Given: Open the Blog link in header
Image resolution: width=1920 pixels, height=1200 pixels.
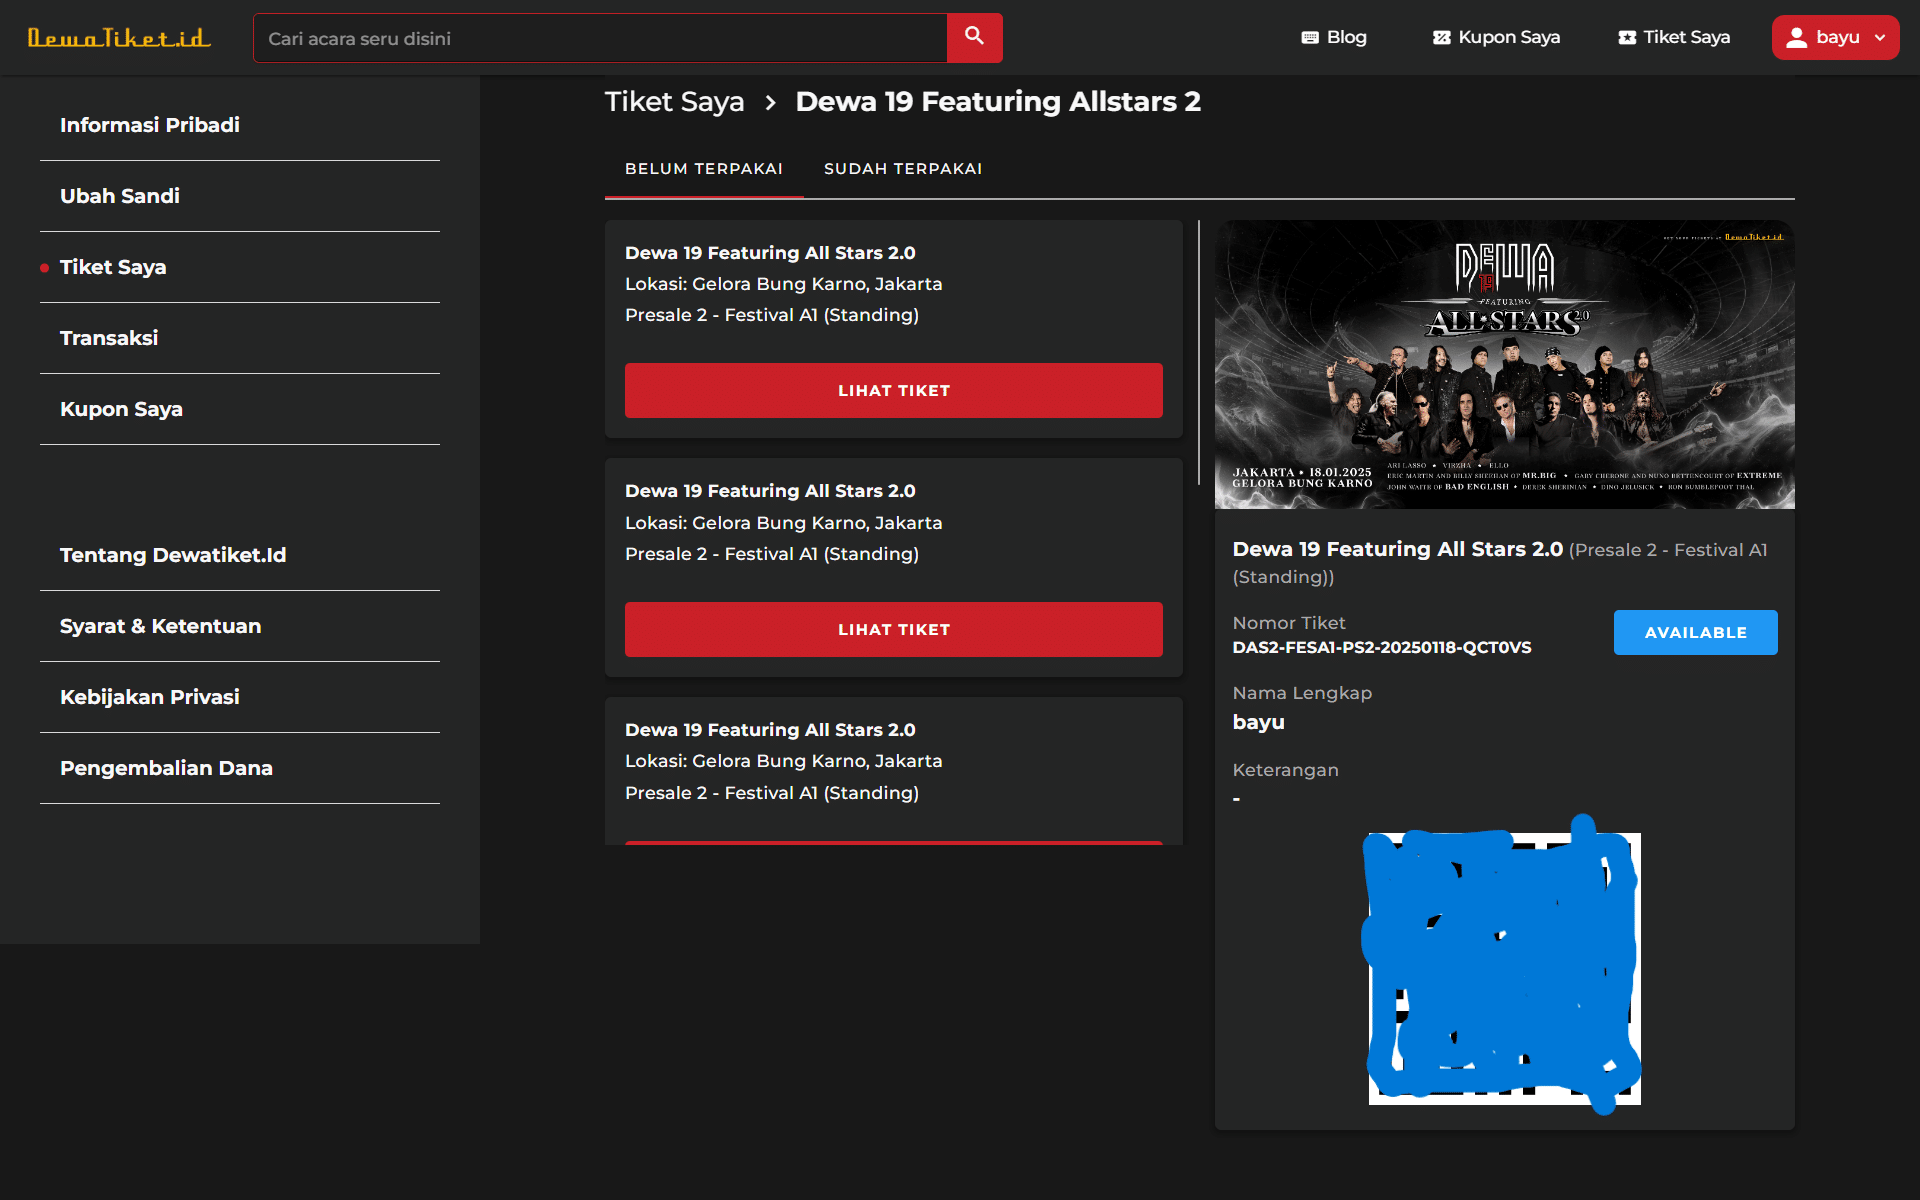Looking at the screenshot, I should tap(1334, 37).
